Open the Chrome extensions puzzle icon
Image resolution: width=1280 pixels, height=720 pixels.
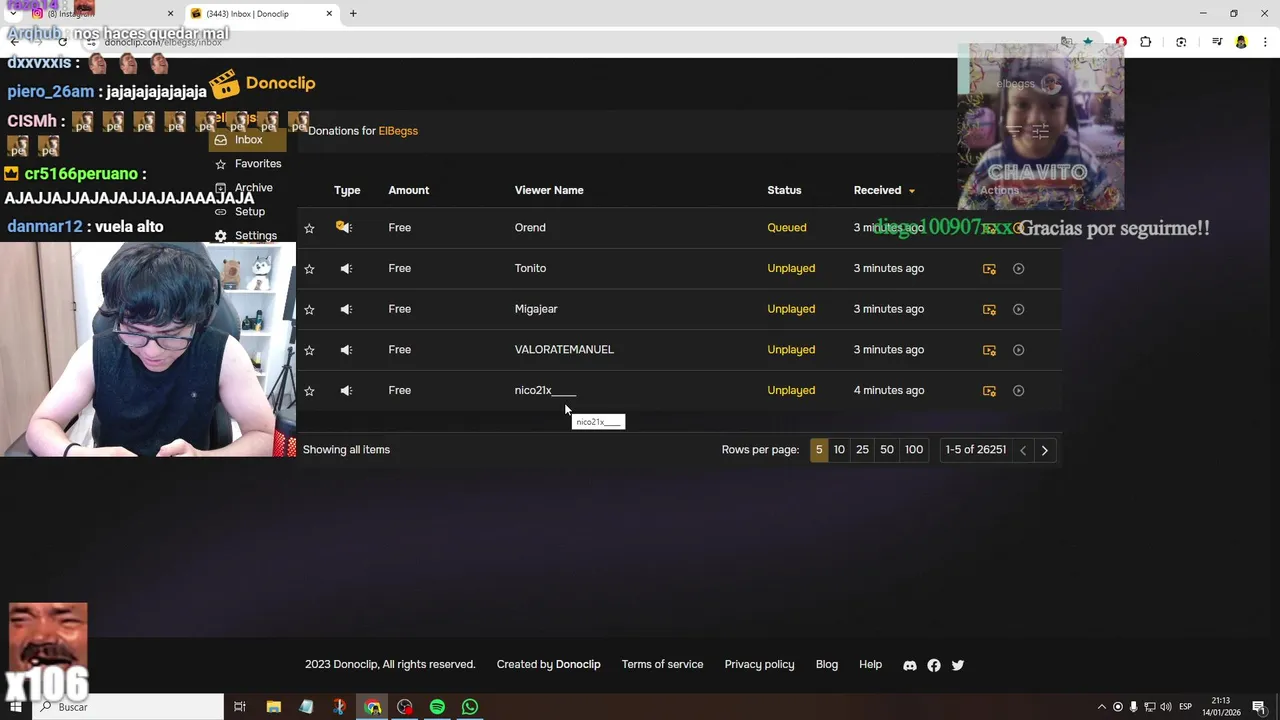pos(1146,42)
